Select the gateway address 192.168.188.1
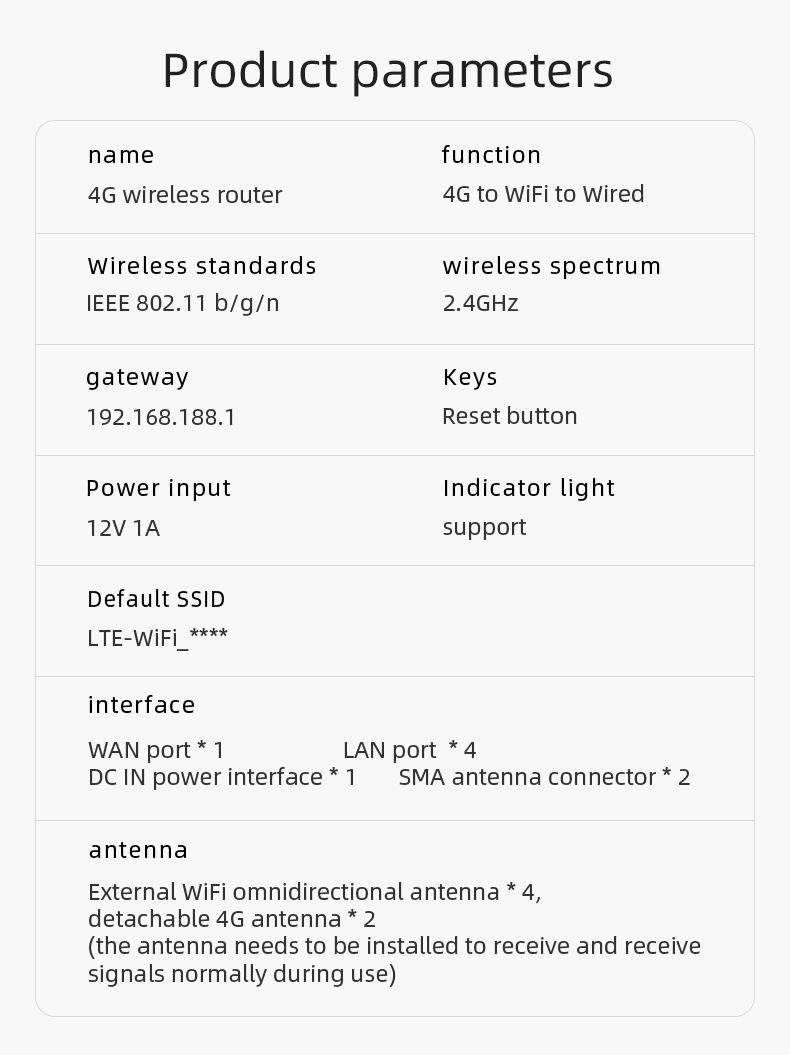Image resolution: width=790 pixels, height=1055 pixels. (161, 417)
